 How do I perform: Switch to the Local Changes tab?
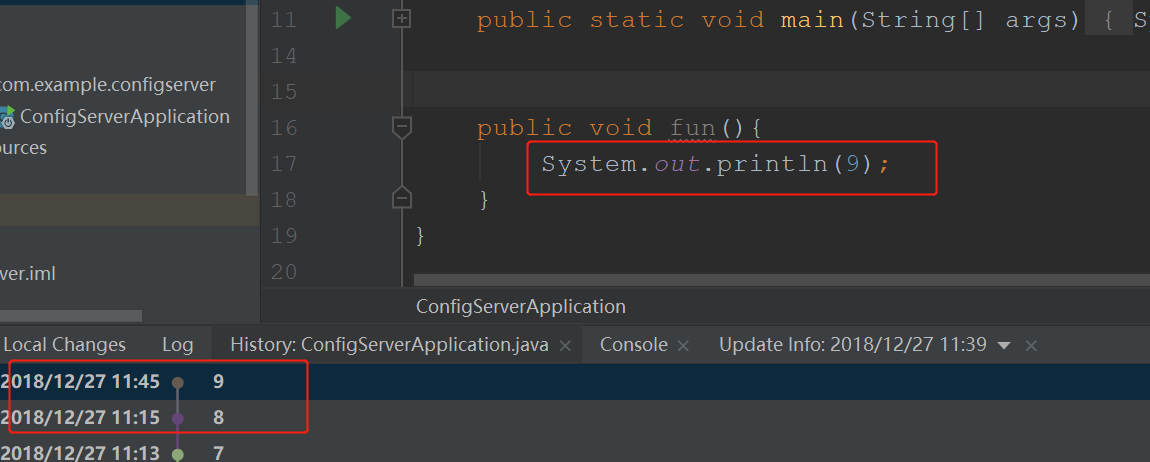coord(65,344)
